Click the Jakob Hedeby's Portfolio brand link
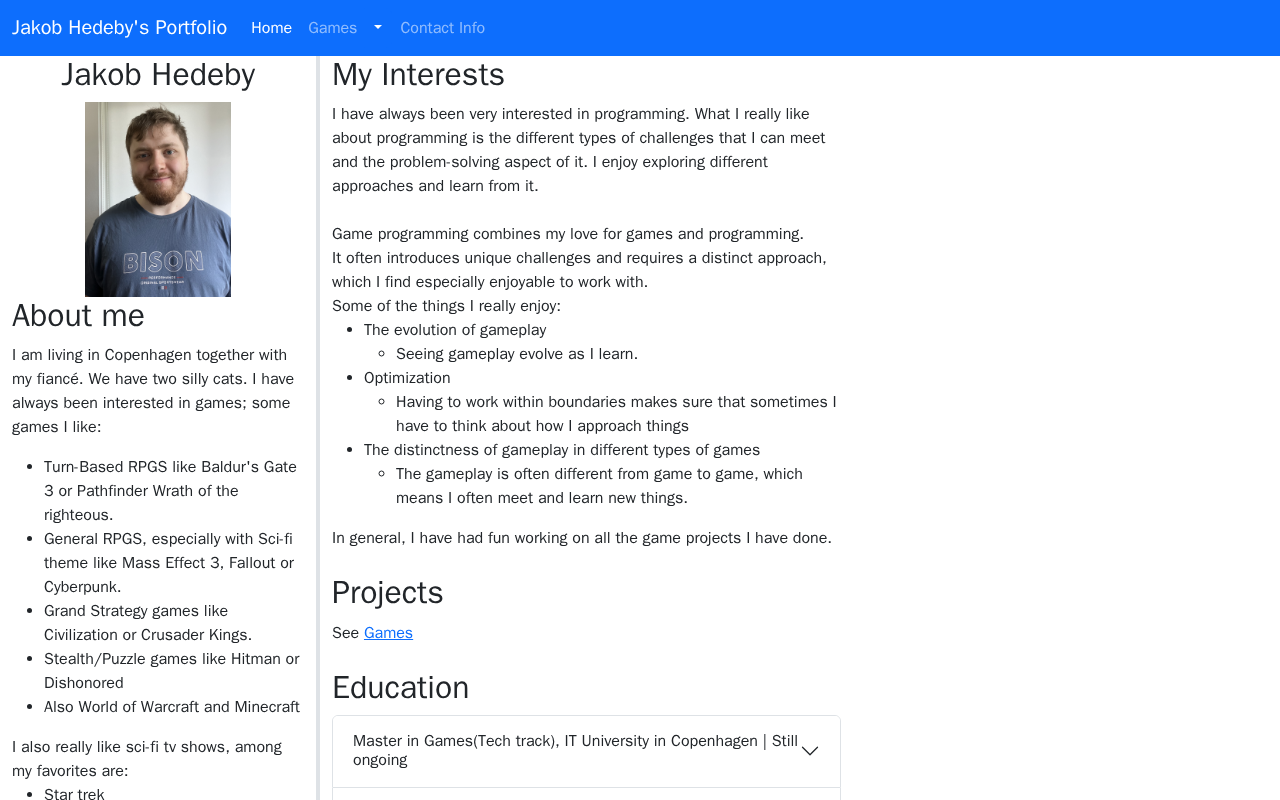Screen dimensions: 1280x800 pos(119,28)
